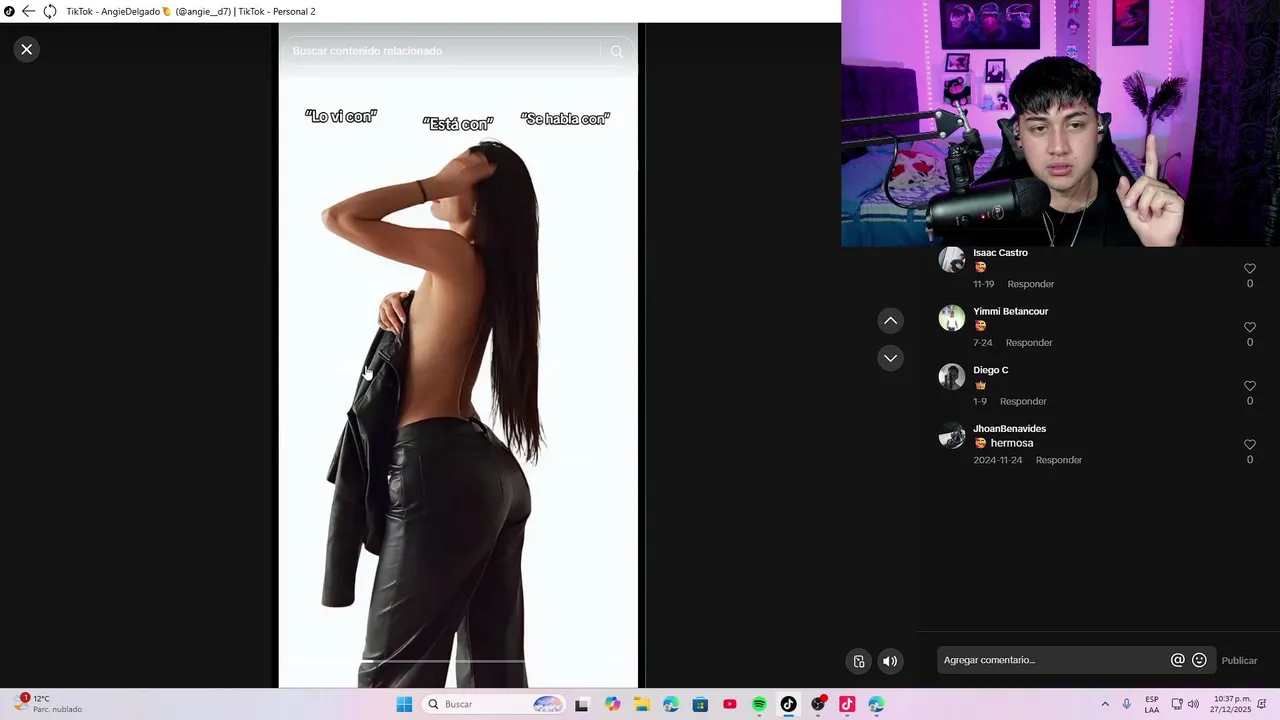Click the Publicar button
Viewport: 1280px width, 720px height.
(x=1239, y=660)
